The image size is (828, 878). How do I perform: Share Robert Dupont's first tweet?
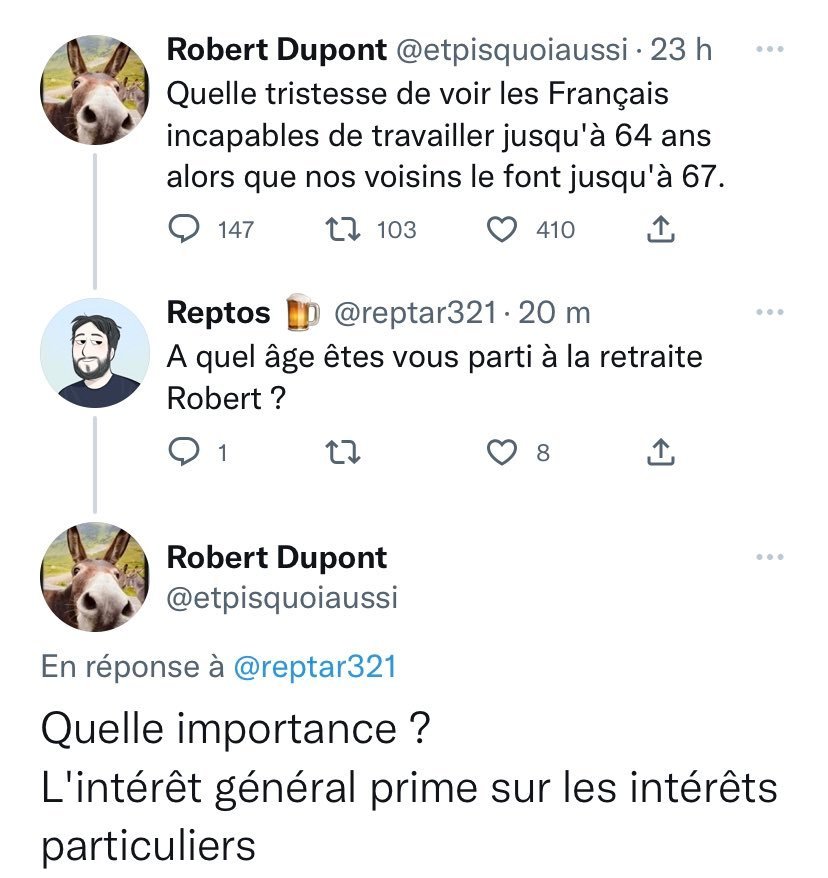(x=661, y=231)
